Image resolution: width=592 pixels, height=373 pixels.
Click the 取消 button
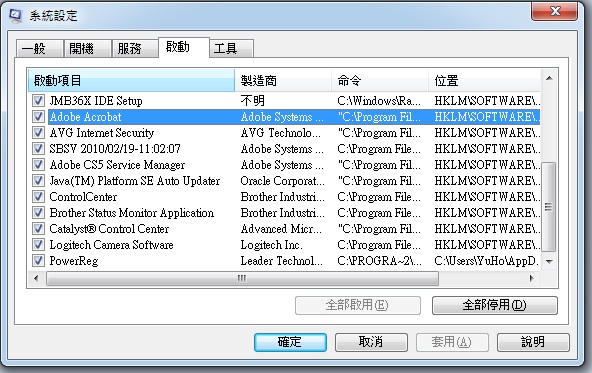tap(371, 342)
